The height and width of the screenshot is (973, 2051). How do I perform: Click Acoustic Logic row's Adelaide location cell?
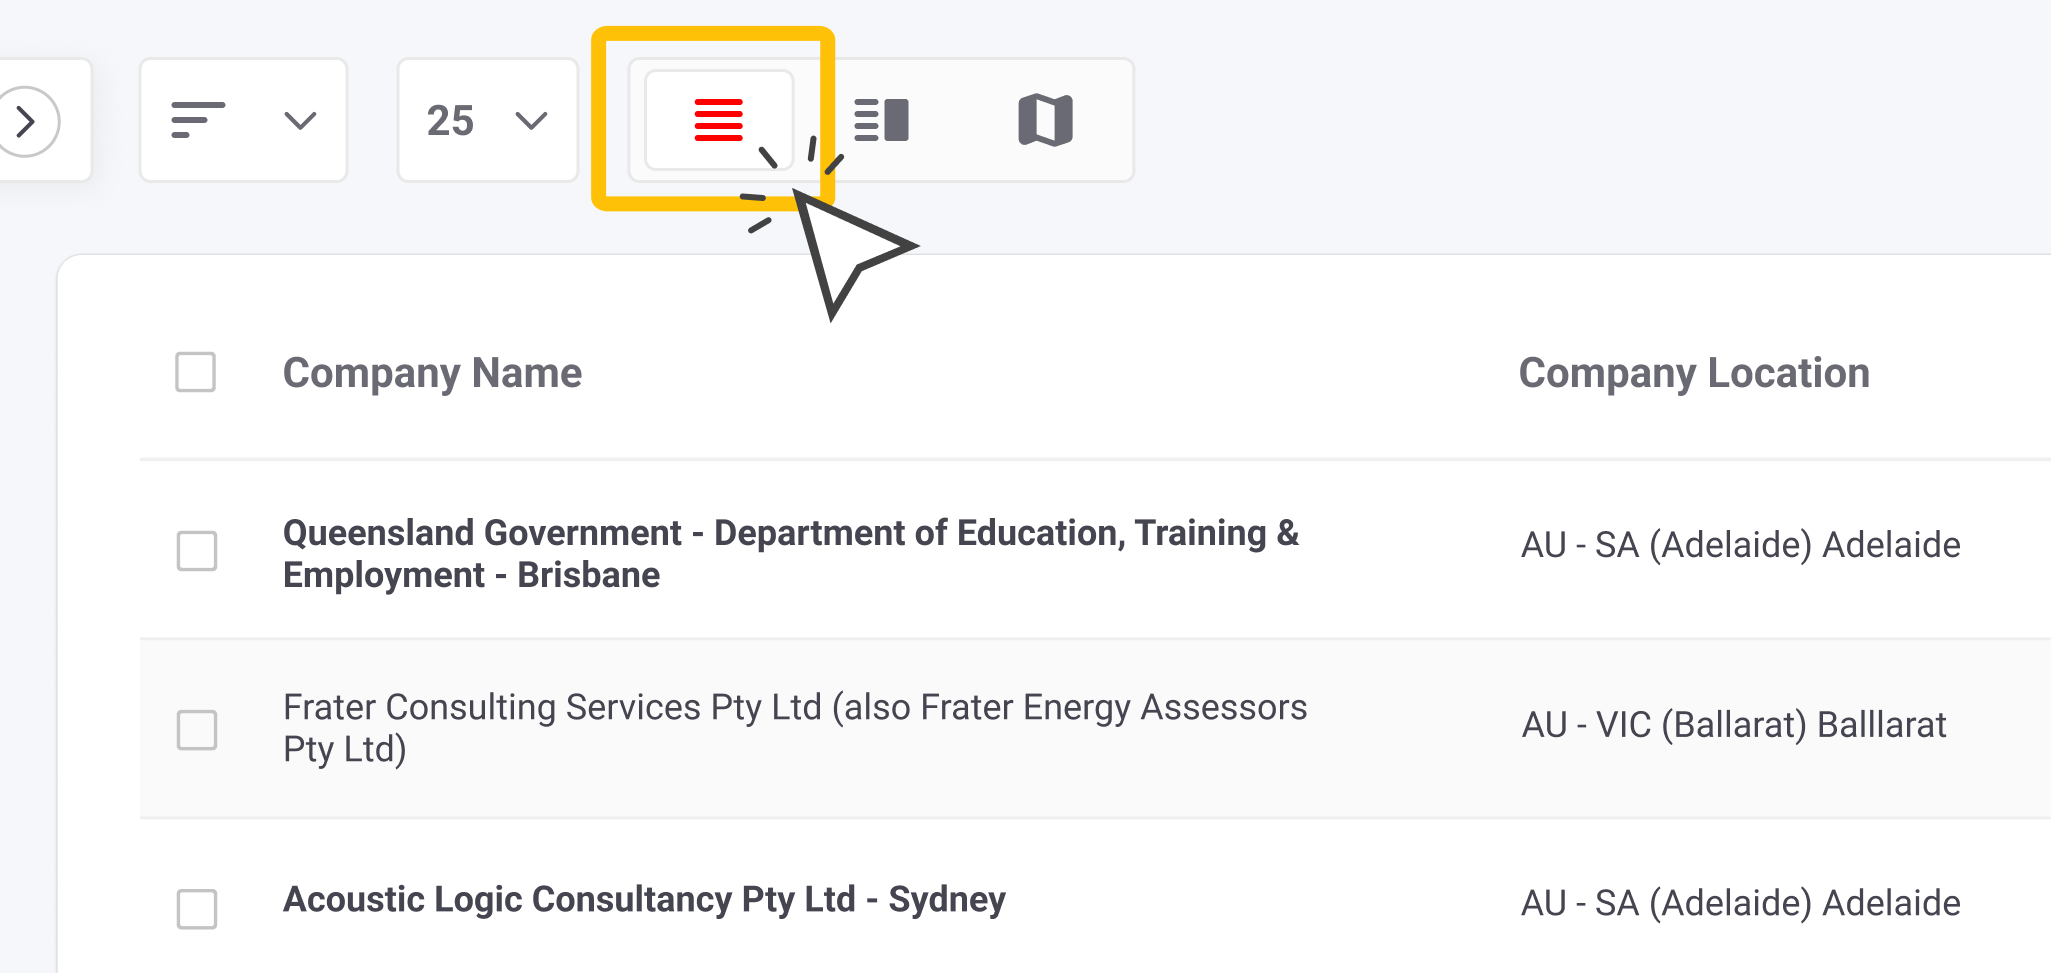(x=1740, y=903)
